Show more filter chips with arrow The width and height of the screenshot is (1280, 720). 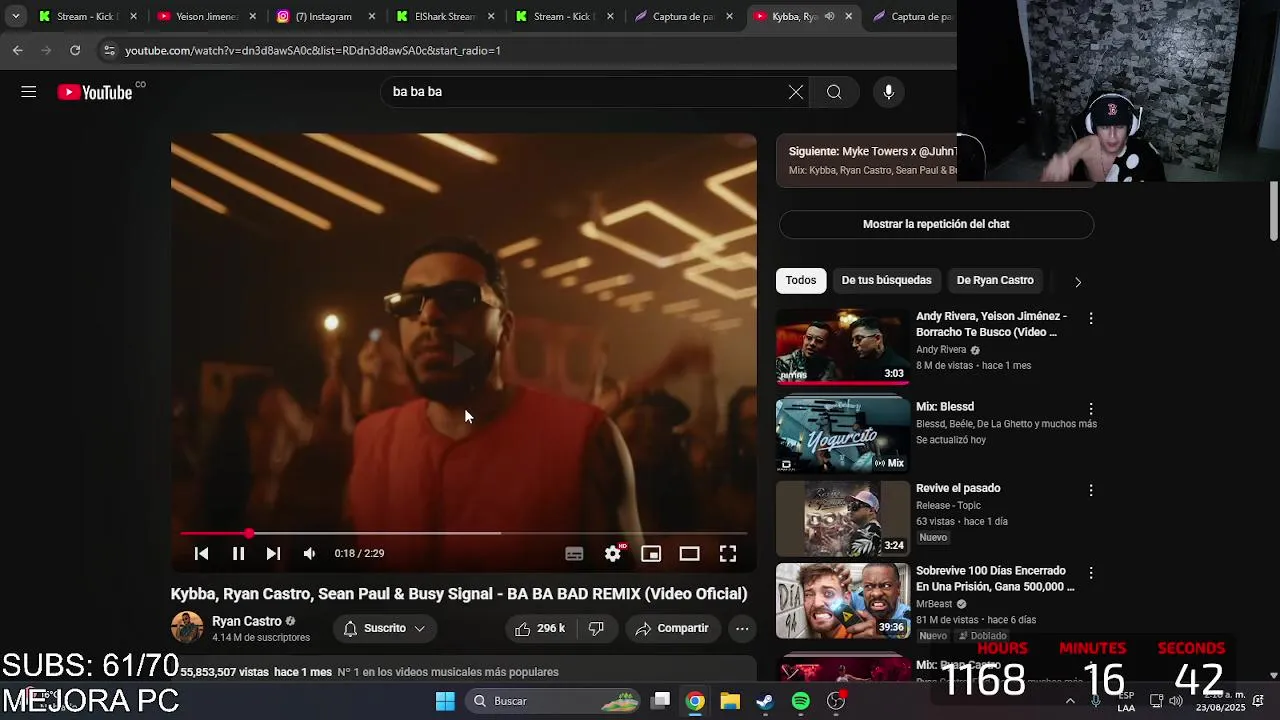point(1078,281)
